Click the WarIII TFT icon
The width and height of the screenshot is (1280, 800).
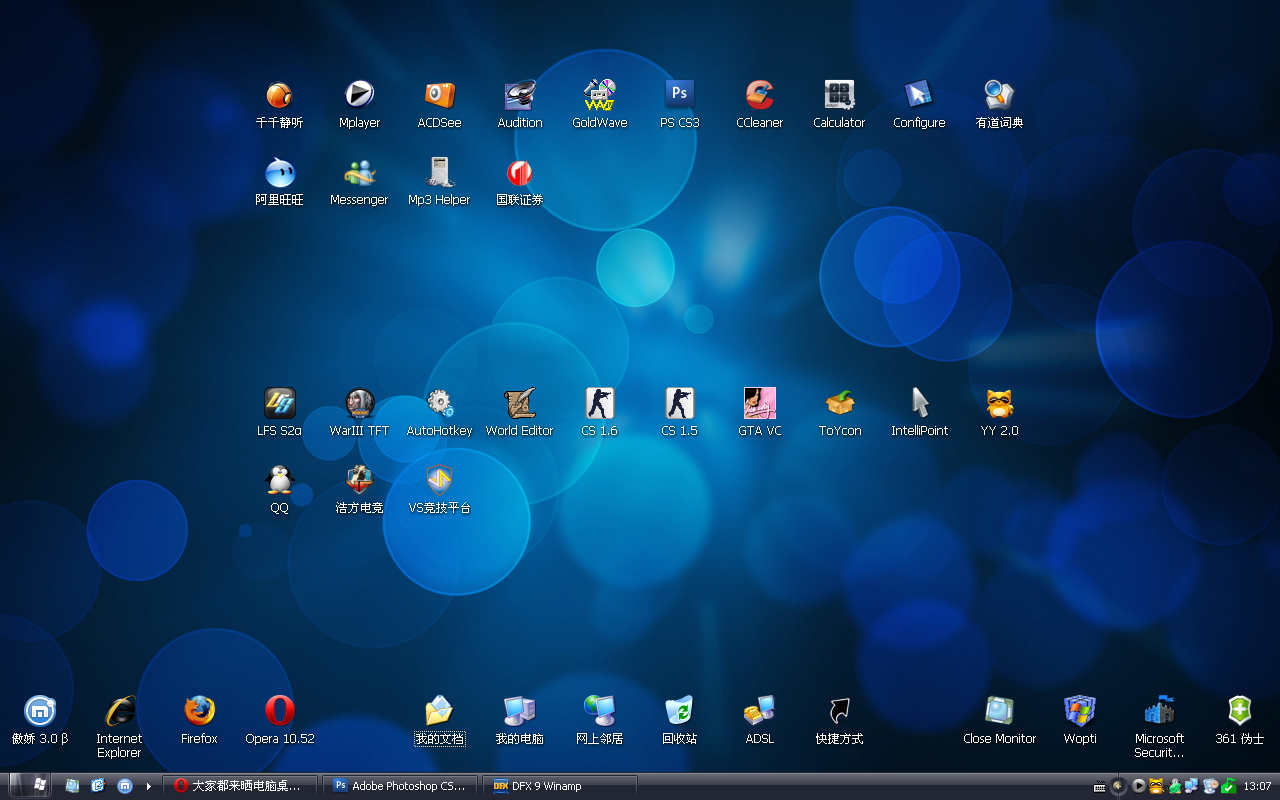point(359,413)
